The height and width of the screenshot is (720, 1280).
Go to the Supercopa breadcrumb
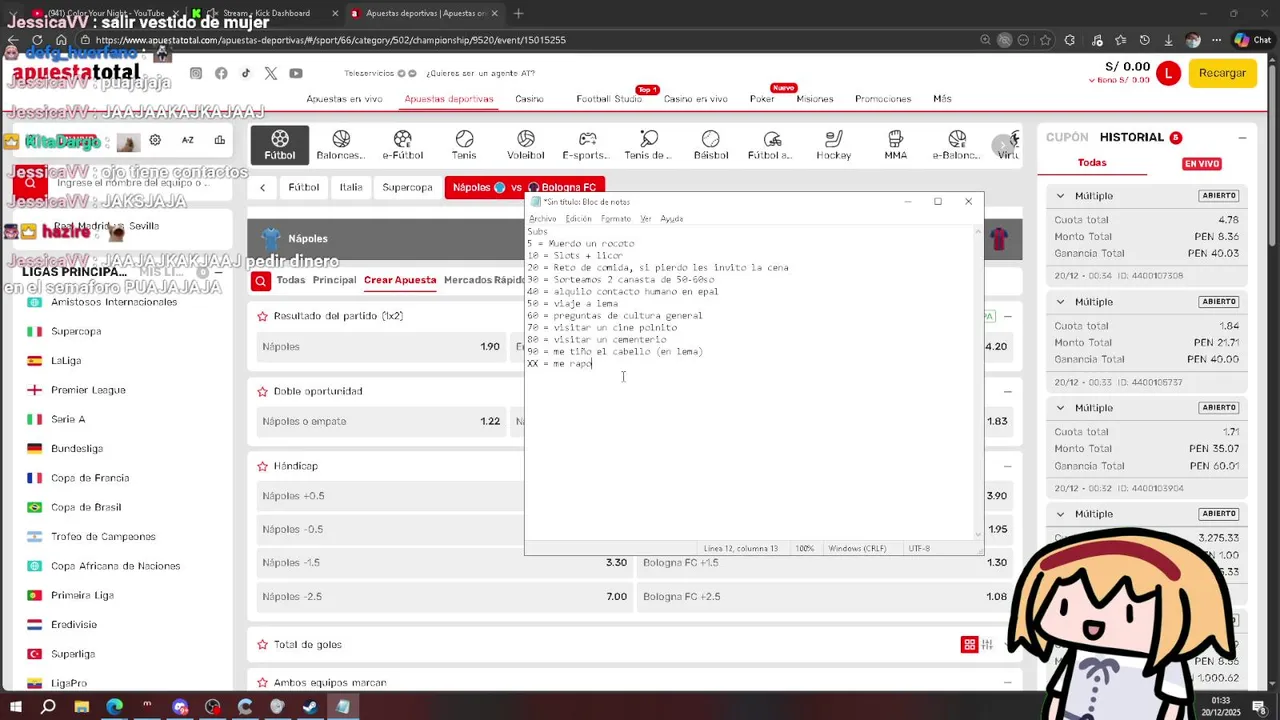tap(407, 187)
